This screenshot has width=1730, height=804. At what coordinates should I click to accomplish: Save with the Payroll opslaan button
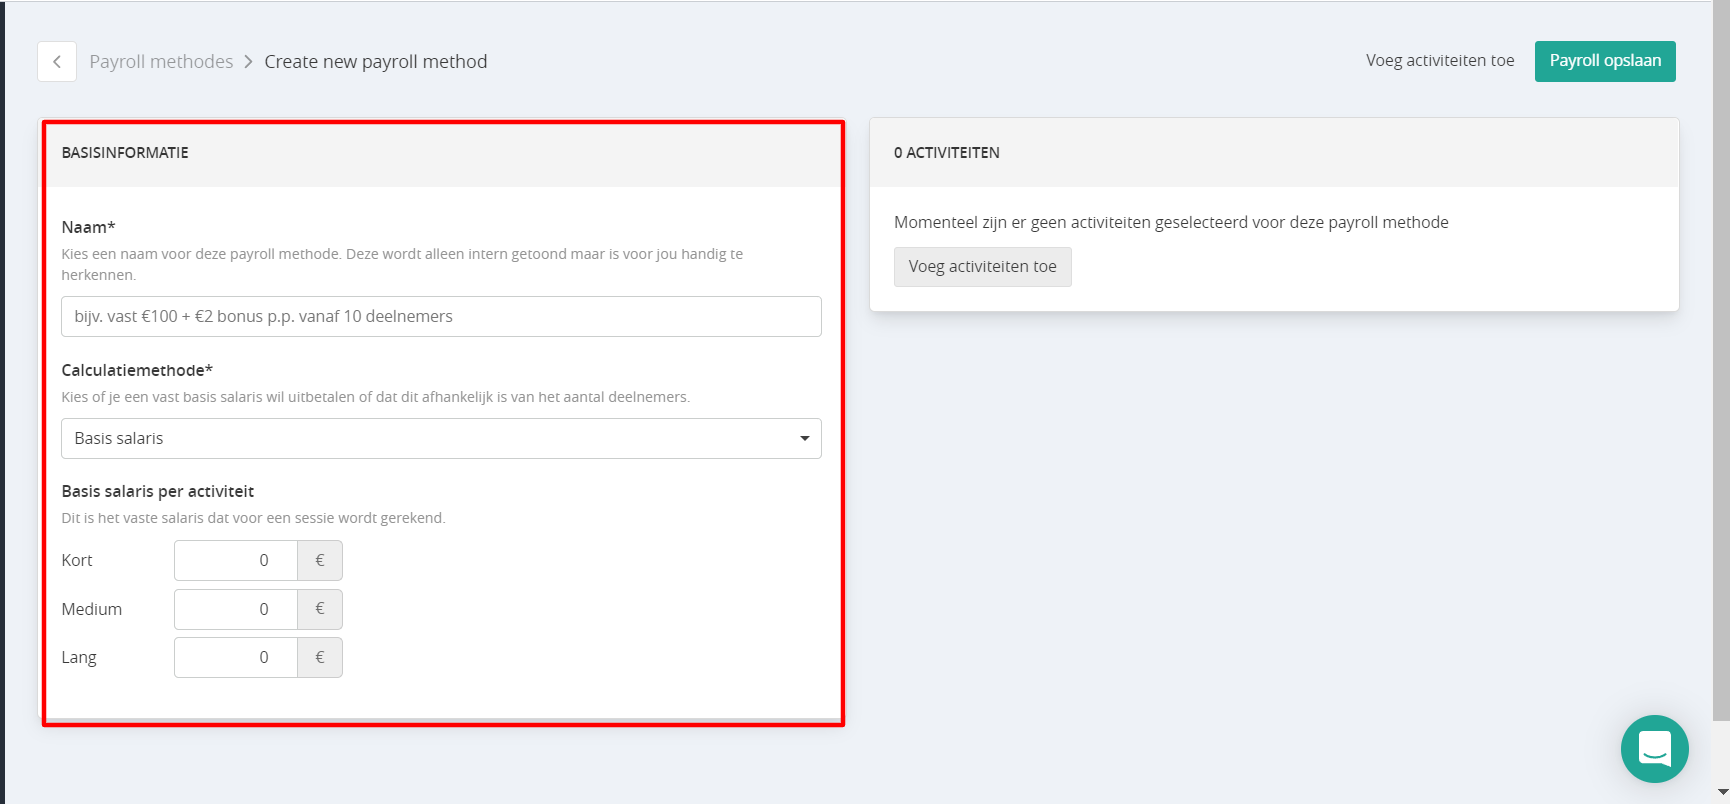[1605, 61]
